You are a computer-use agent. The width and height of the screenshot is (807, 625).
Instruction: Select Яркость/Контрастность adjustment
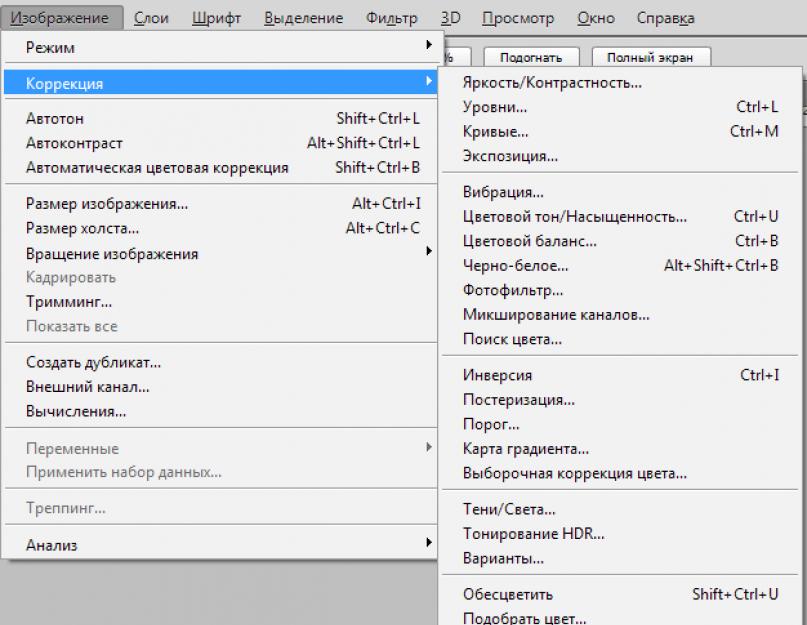pyautogui.click(x=552, y=83)
